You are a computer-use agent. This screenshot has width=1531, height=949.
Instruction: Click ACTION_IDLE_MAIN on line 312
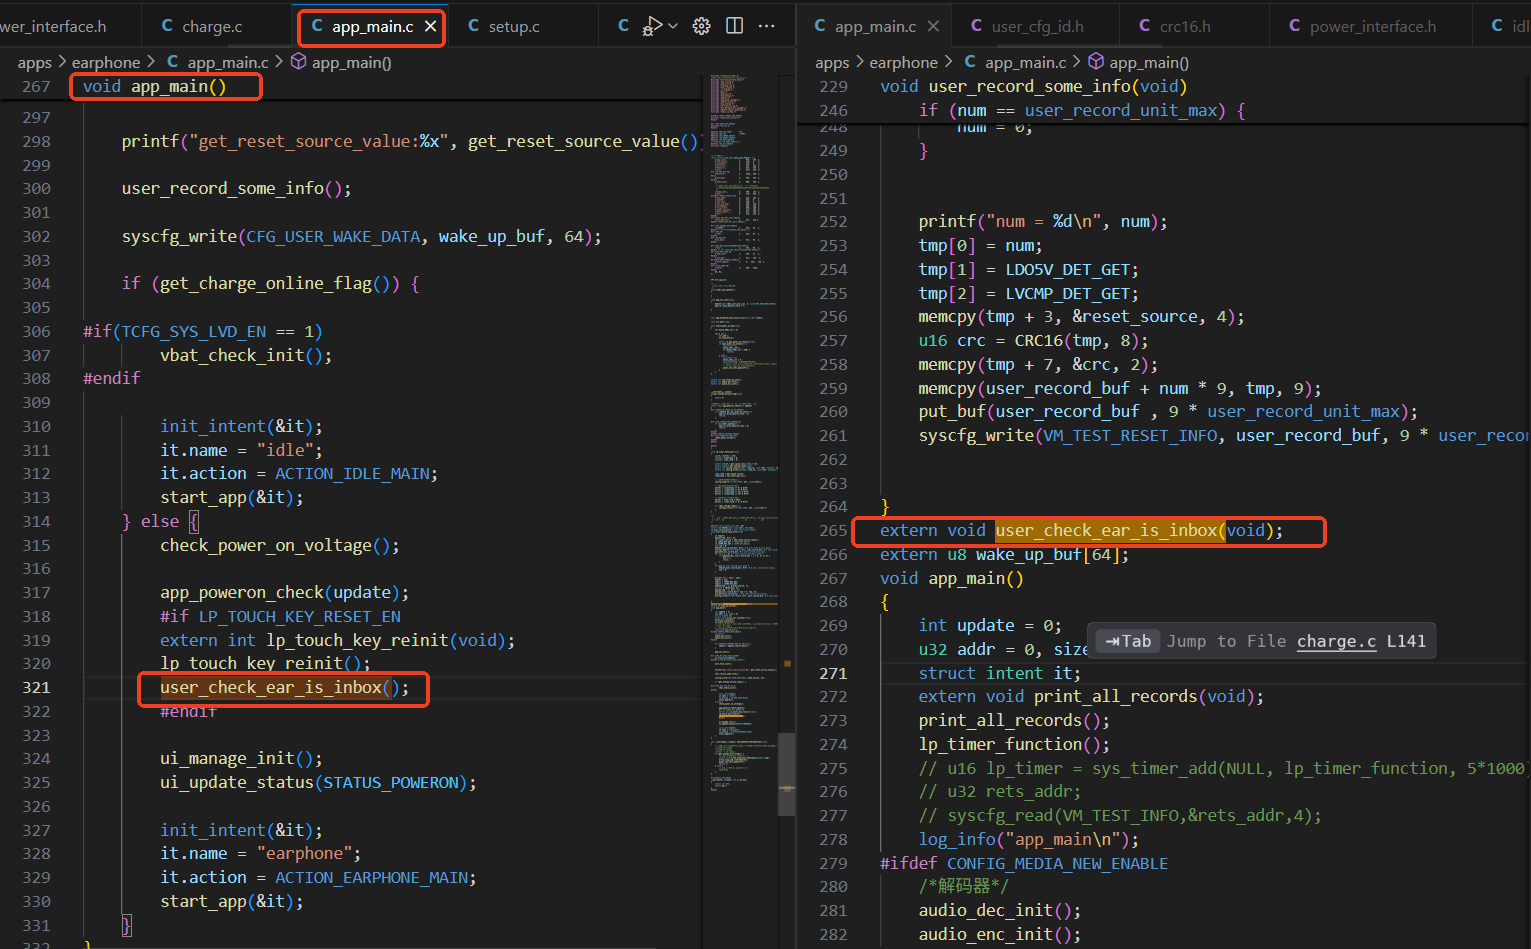coord(356,473)
